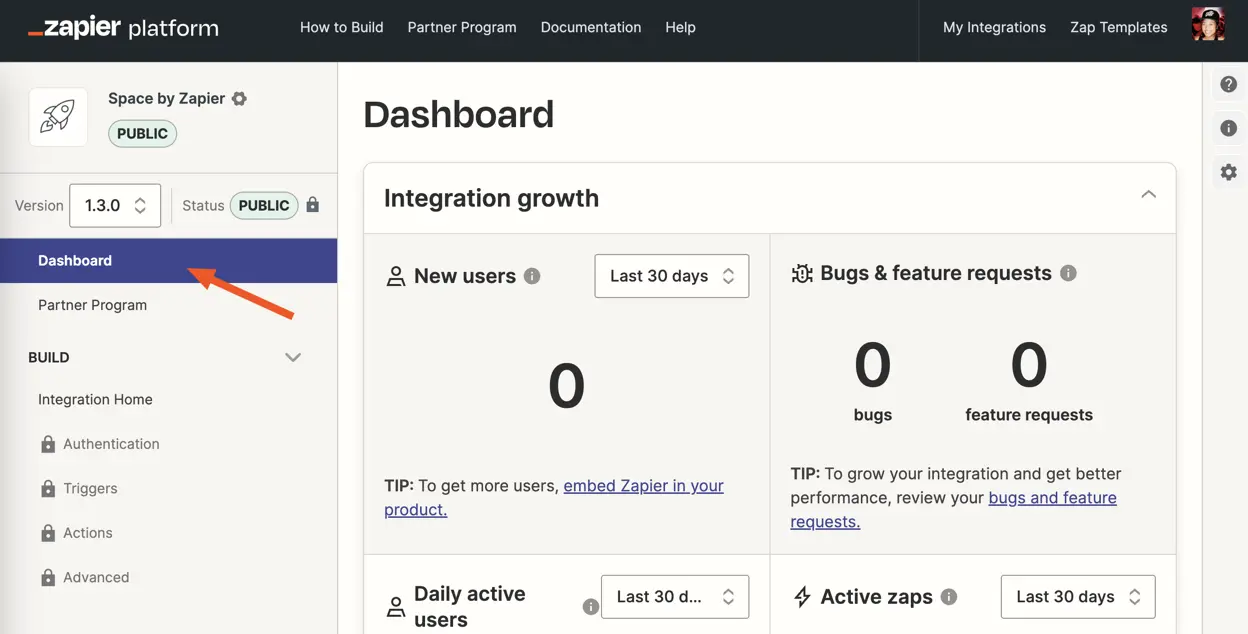The height and width of the screenshot is (634, 1248).
Task: Open the Version 1.3.0 selector
Action: click(x=115, y=205)
